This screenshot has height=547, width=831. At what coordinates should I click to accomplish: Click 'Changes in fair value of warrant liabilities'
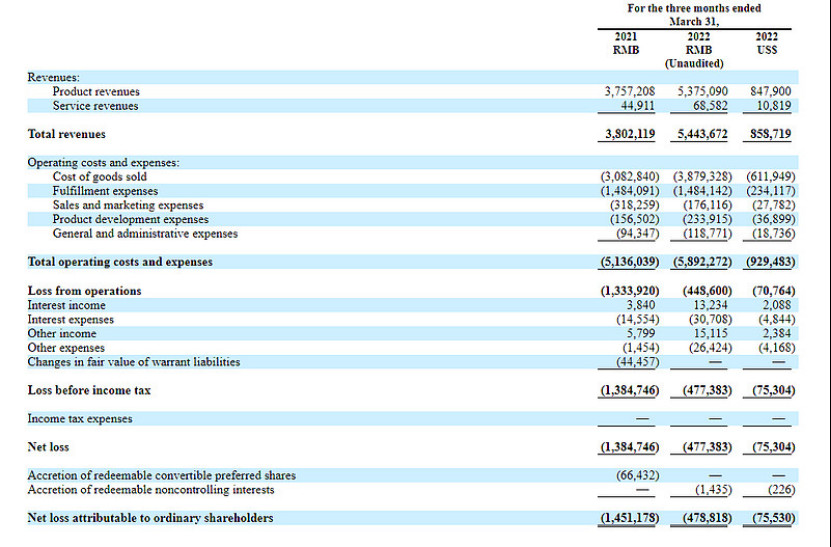(133, 361)
